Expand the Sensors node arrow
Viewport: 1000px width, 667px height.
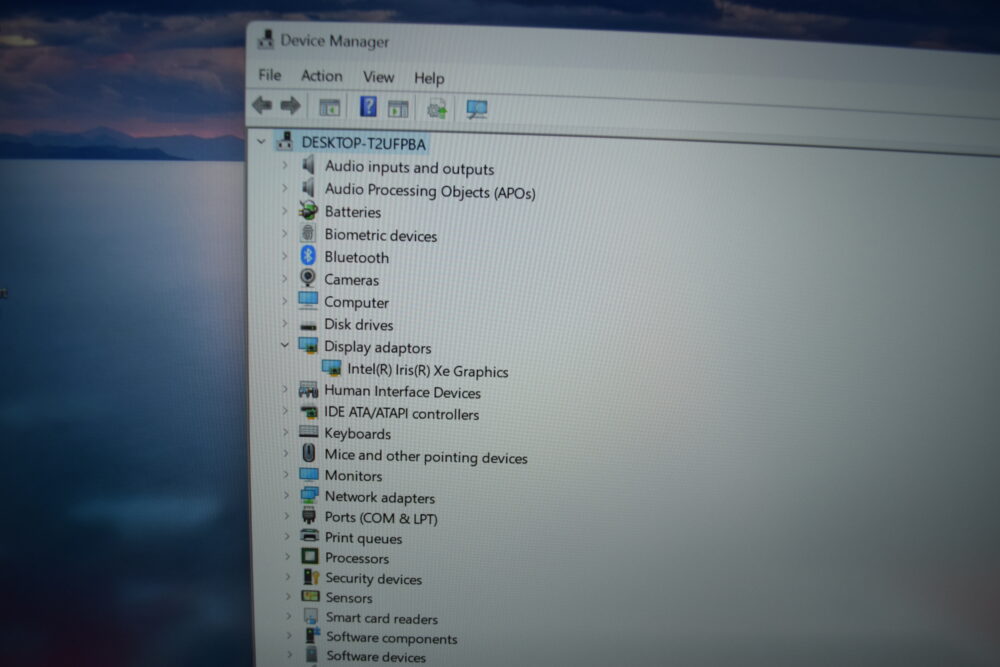click(288, 596)
